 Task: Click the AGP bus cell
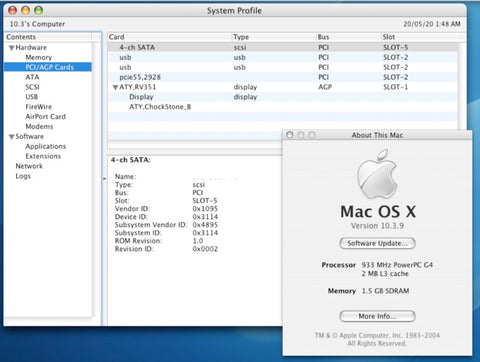(x=325, y=87)
